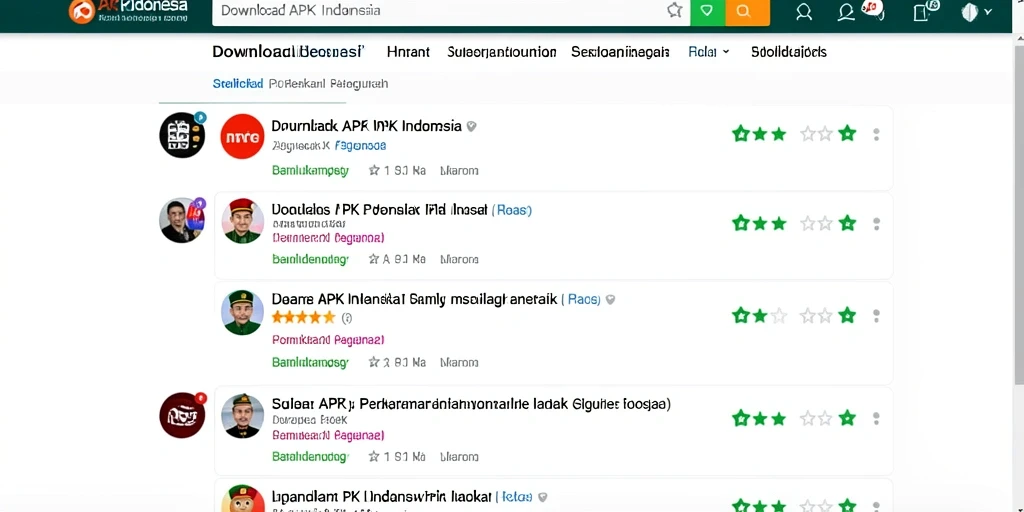Click the blue (Roas) link in second result

coord(511,210)
